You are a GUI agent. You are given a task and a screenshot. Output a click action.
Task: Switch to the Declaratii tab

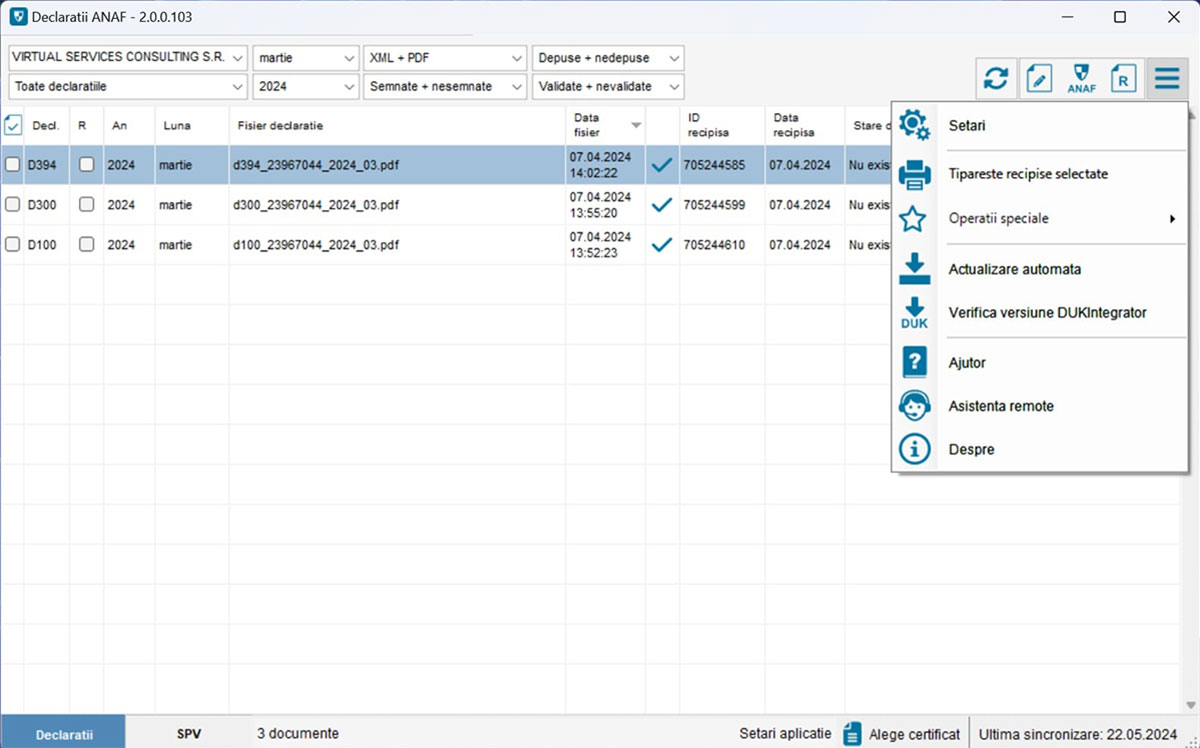[x=64, y=734]
